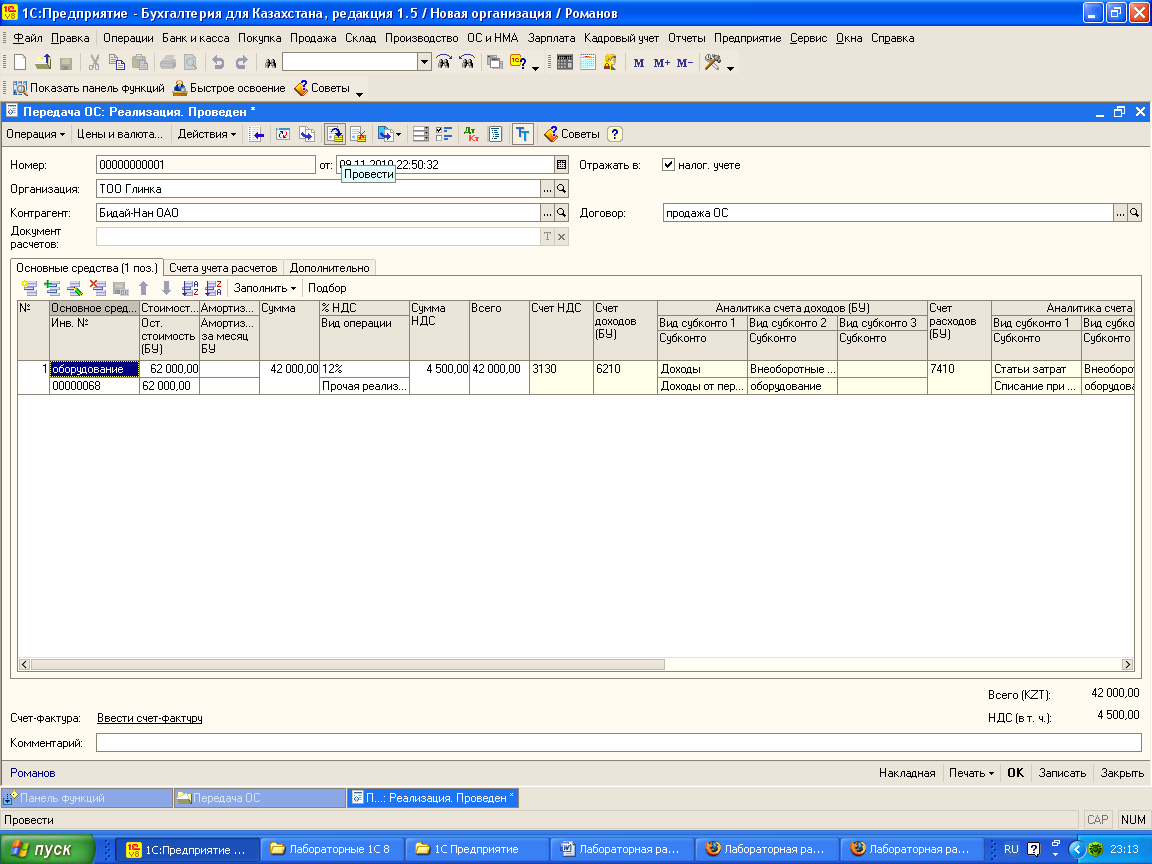Click the Delete row red cross icon
The height and width of the screenshot is (864, 1152).
(x=98, y=288)
